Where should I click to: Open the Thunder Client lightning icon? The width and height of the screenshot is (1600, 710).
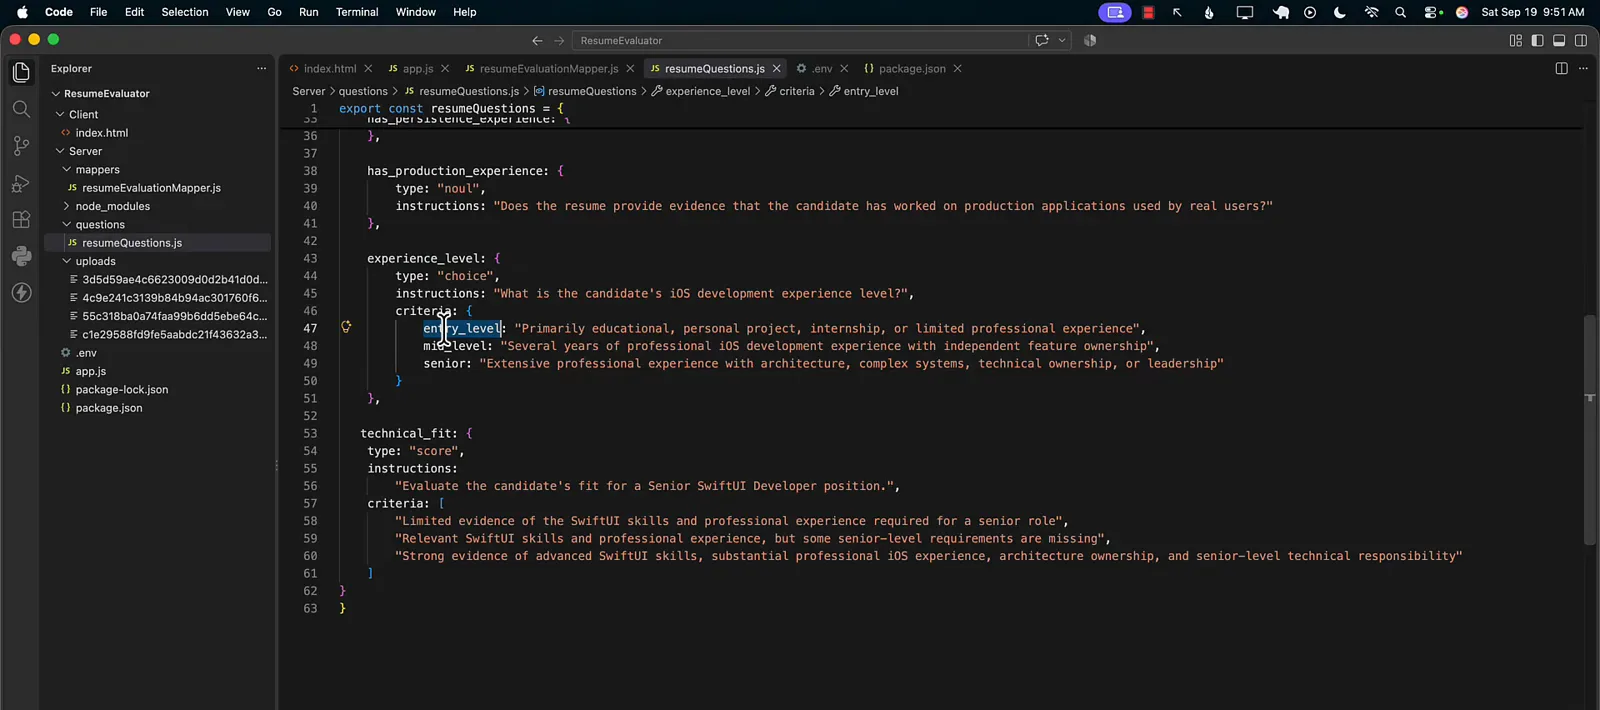coord(21,293)
